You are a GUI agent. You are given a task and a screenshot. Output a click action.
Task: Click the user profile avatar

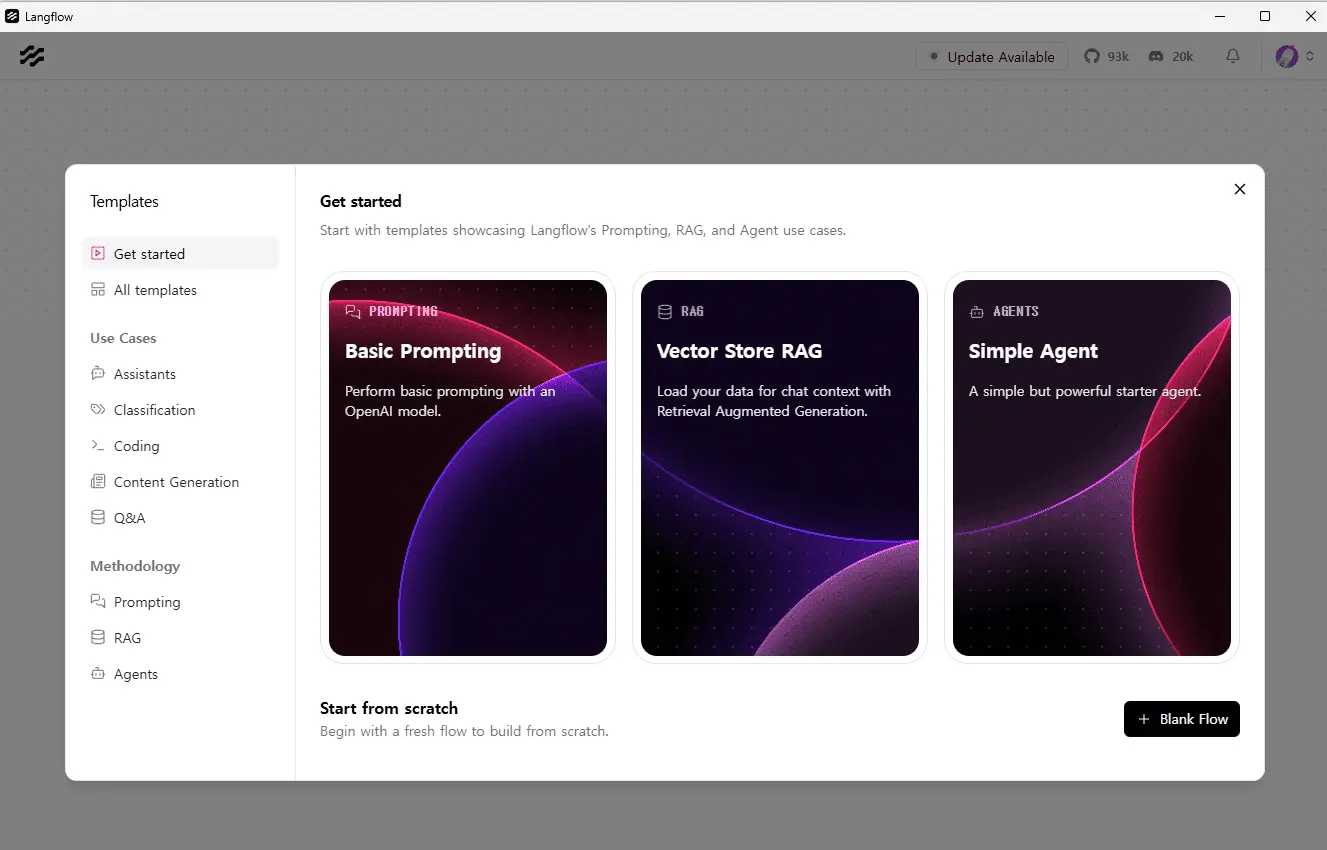1287,57
